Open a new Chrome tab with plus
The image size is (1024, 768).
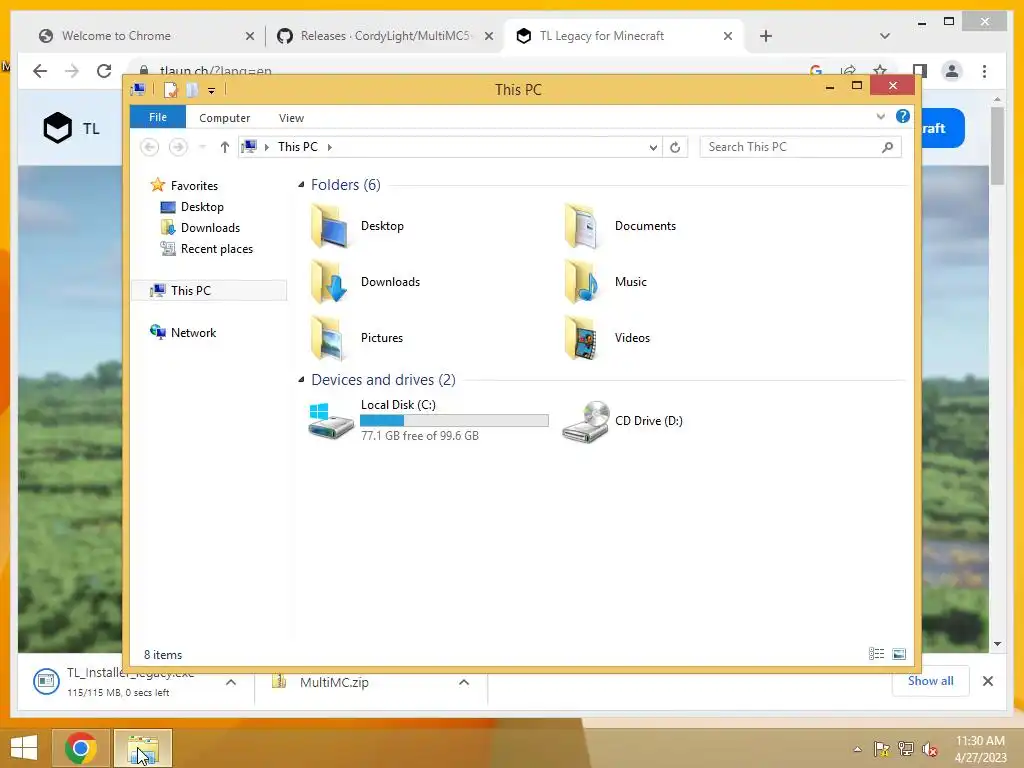point(766,36)
